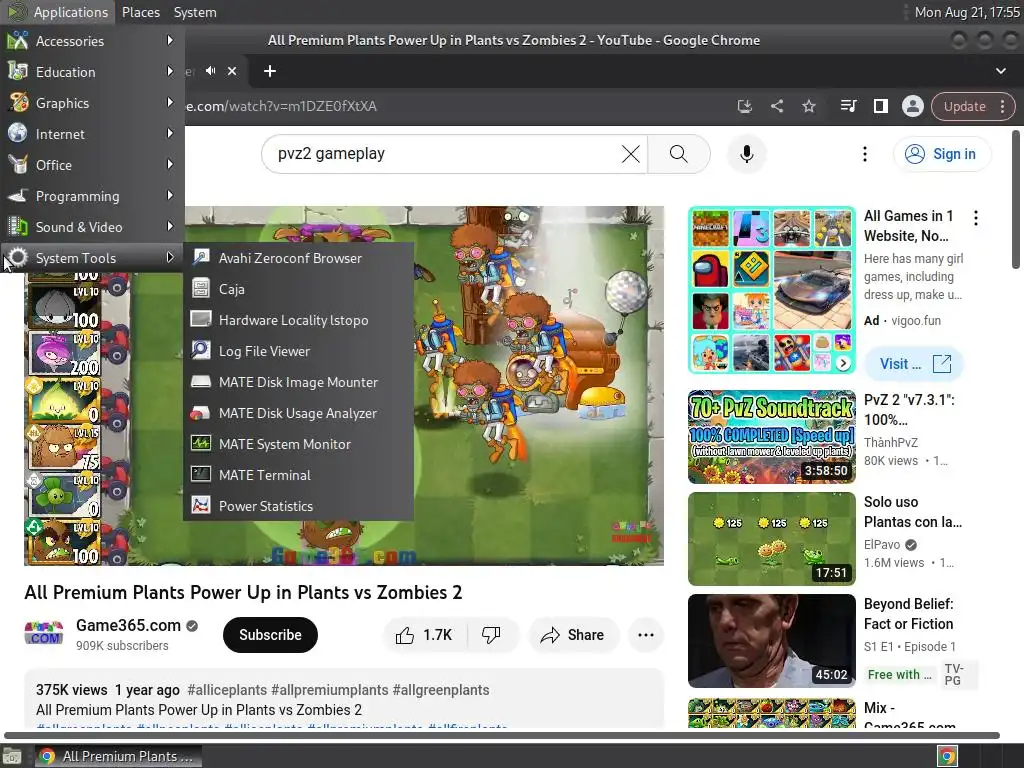Open Chrome media controls icon
1024x768 pixels.
[848, 106]
